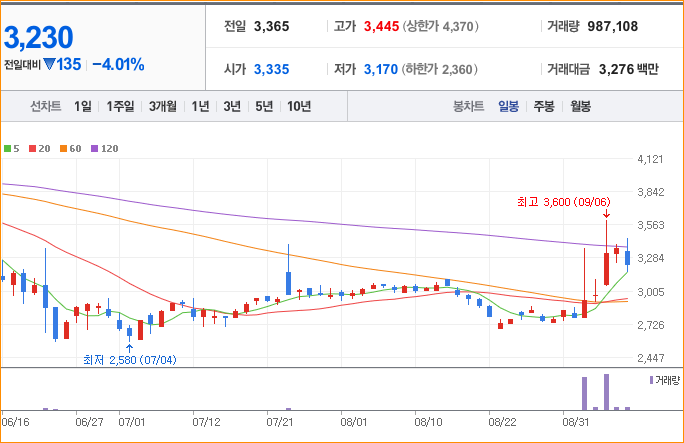Click the -4.01% change percentage

[x=118, y=65]
